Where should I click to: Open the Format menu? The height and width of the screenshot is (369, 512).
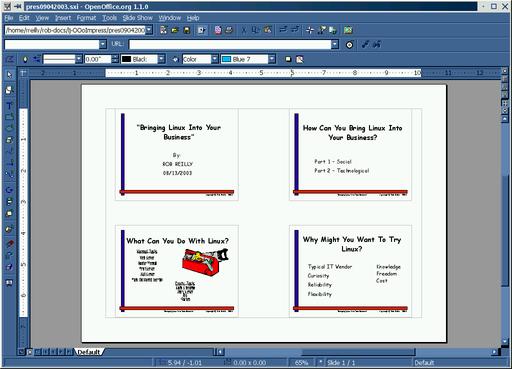tap(86, 18)
